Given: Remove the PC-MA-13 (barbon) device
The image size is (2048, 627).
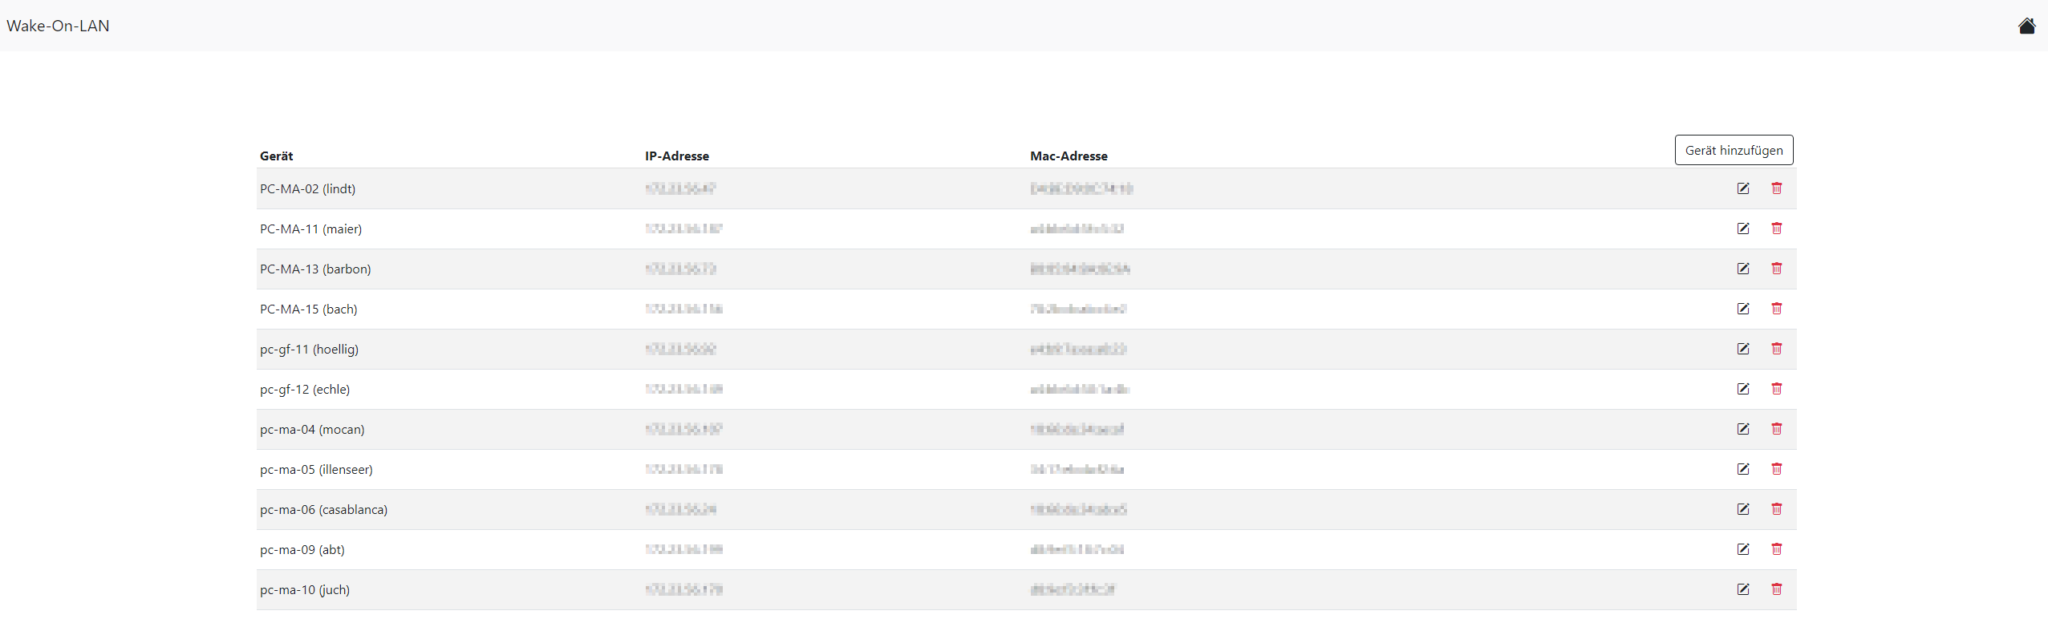Looking at the screenshot, I should (x=1777, y=268).
